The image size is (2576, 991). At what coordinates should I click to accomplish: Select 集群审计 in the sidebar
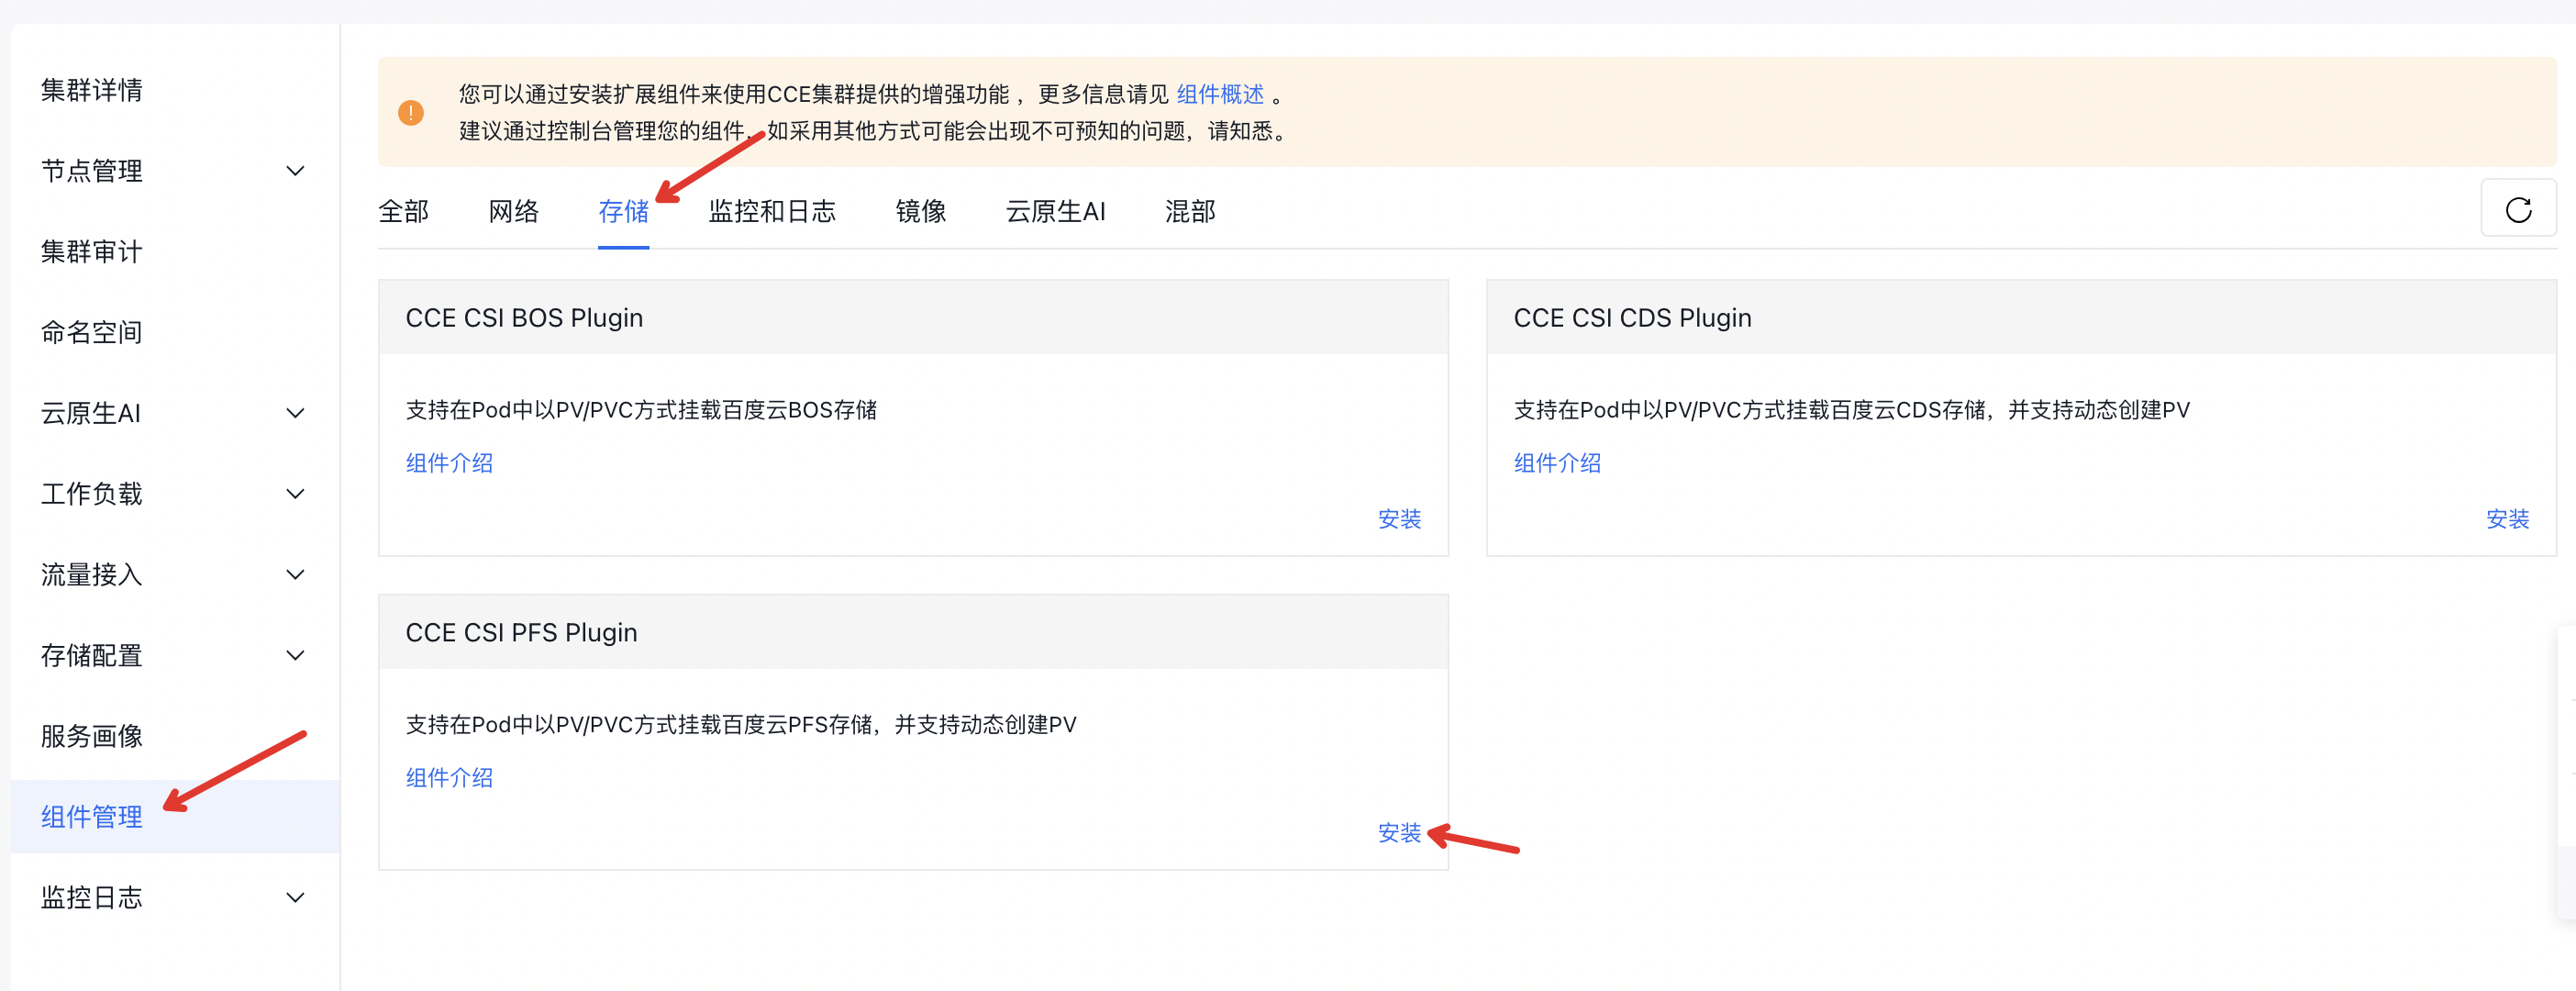click(x=91, y=251)
